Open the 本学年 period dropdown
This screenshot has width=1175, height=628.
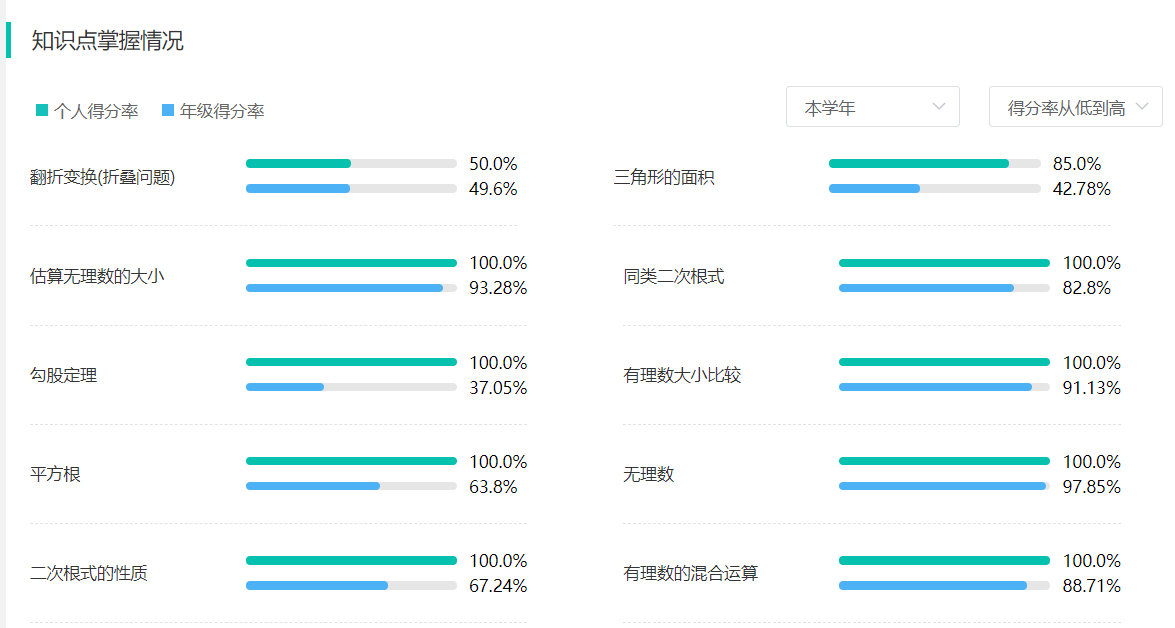tap(872, 107)
